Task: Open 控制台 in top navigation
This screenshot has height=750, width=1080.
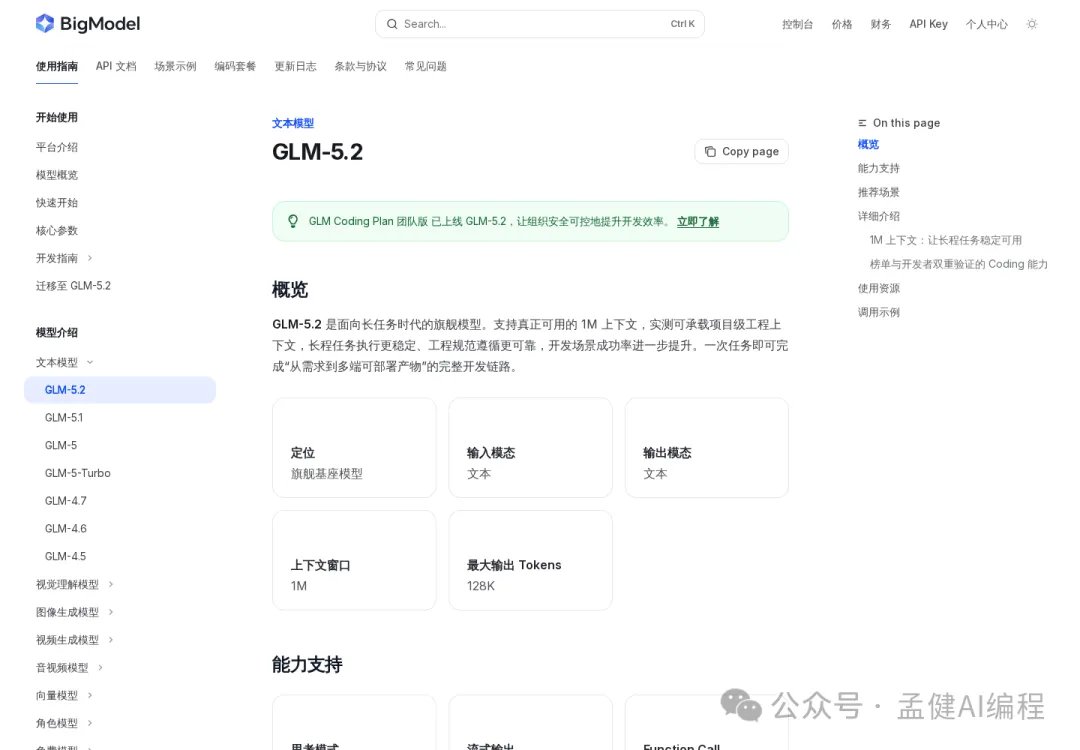Action: coord(797,24)
